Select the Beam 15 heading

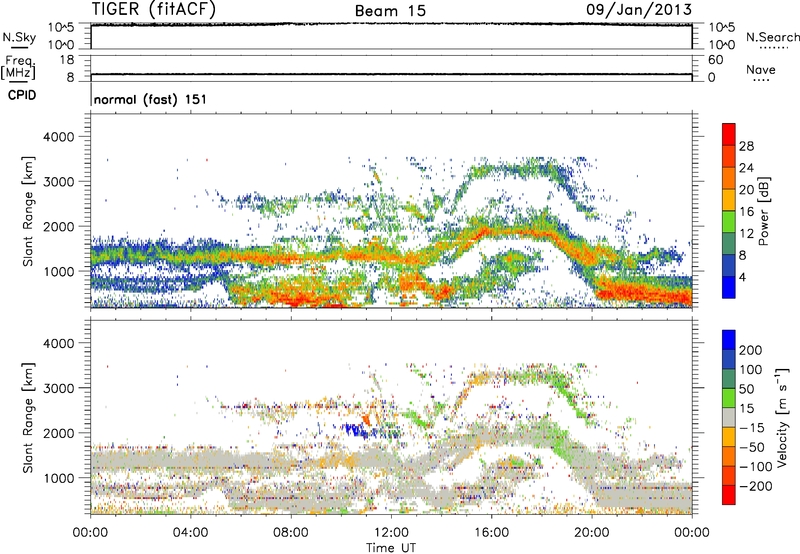[390, 11]
